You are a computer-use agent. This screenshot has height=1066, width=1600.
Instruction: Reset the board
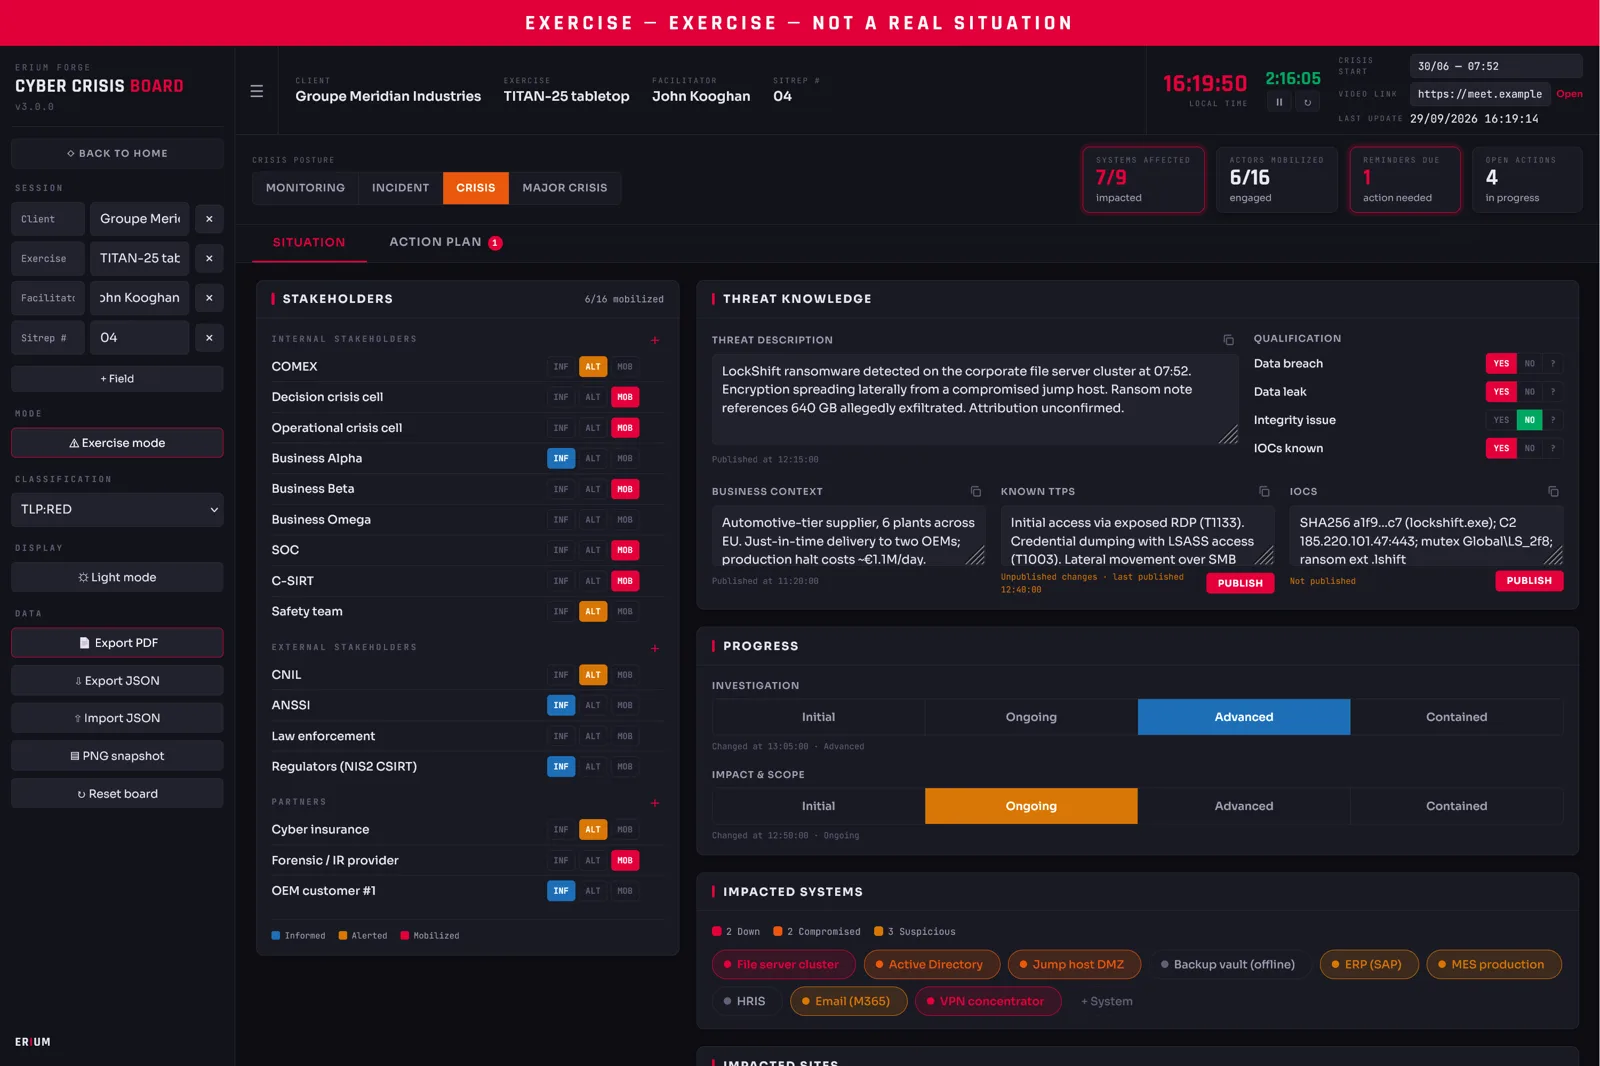(x=117, y=794)
